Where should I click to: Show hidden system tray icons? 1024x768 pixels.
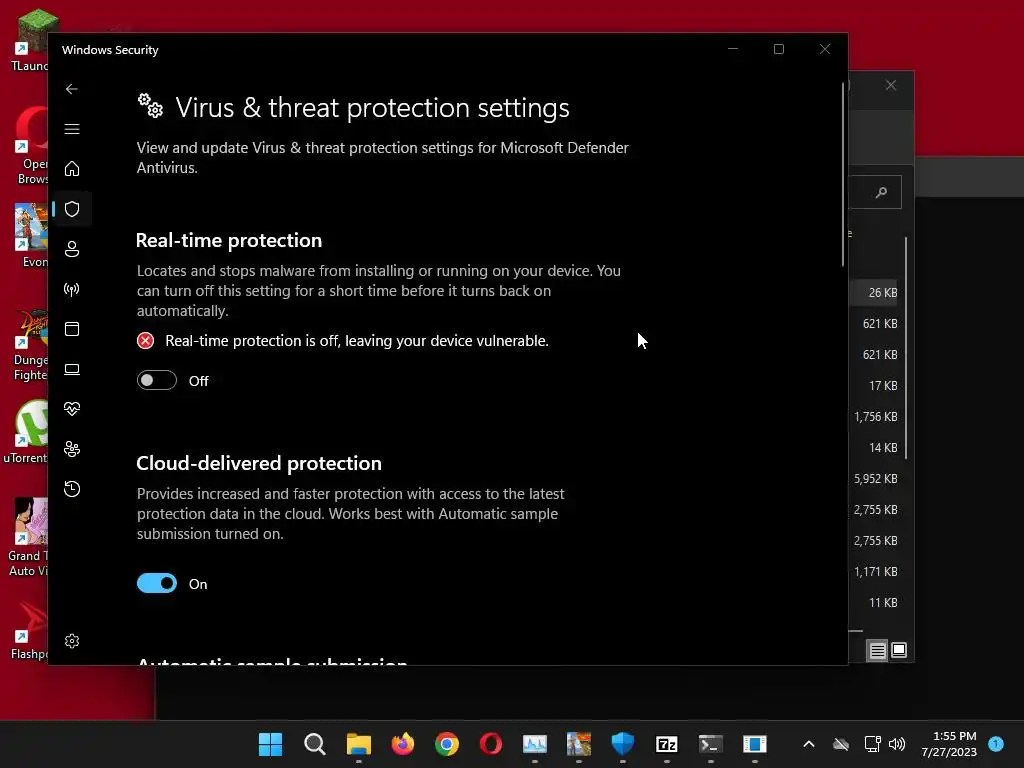[808, 744]
